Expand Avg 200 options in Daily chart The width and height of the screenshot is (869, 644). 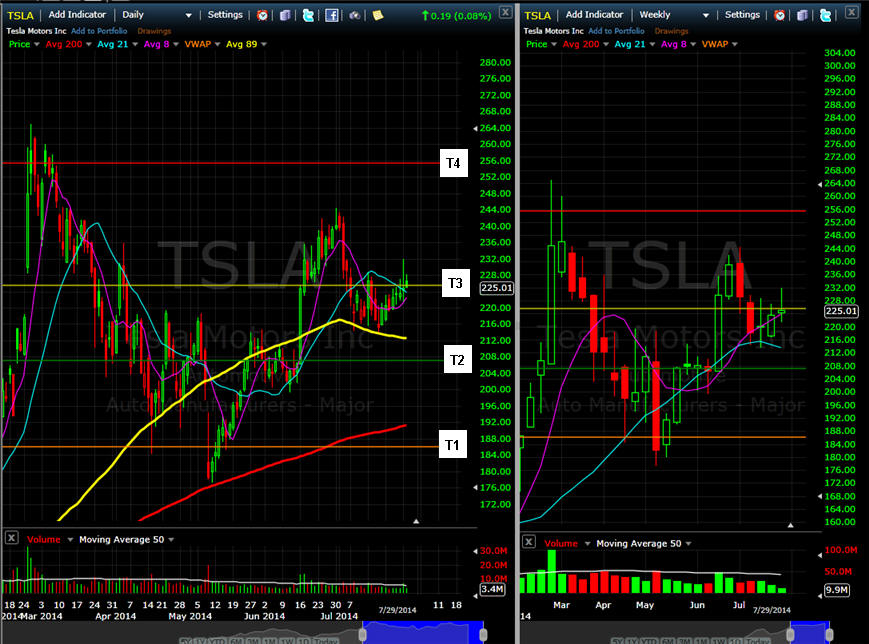click(89, 44)
